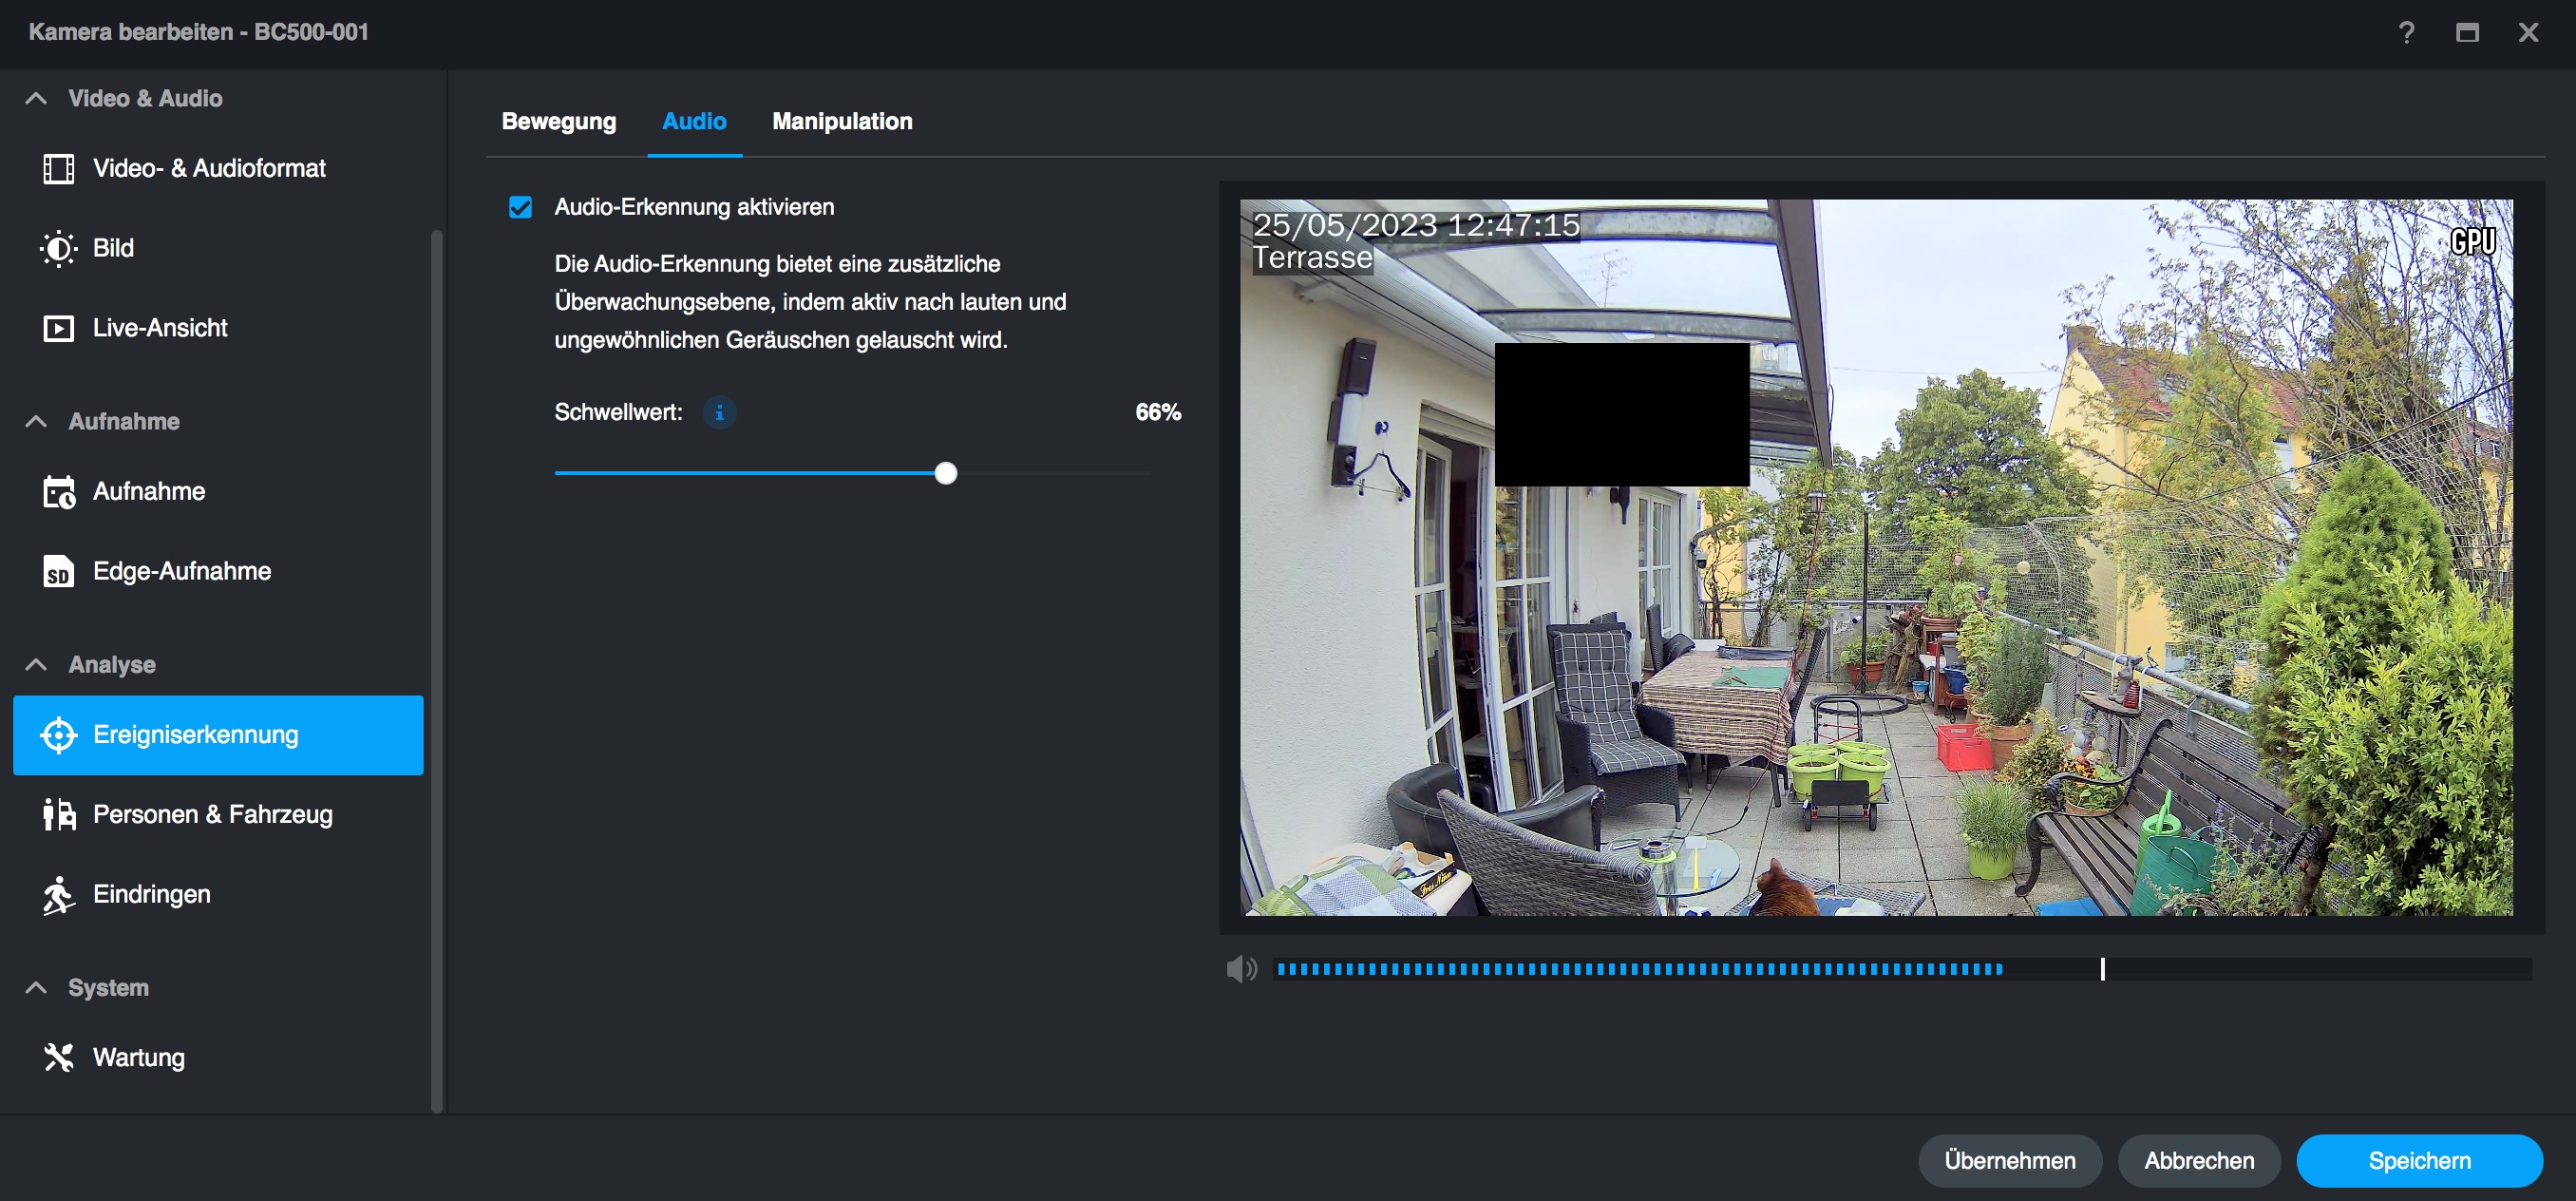This screenshot has height=1201, width=2576.
Task: Click the Schwellwert slider handle
Action: pos(945,473)
